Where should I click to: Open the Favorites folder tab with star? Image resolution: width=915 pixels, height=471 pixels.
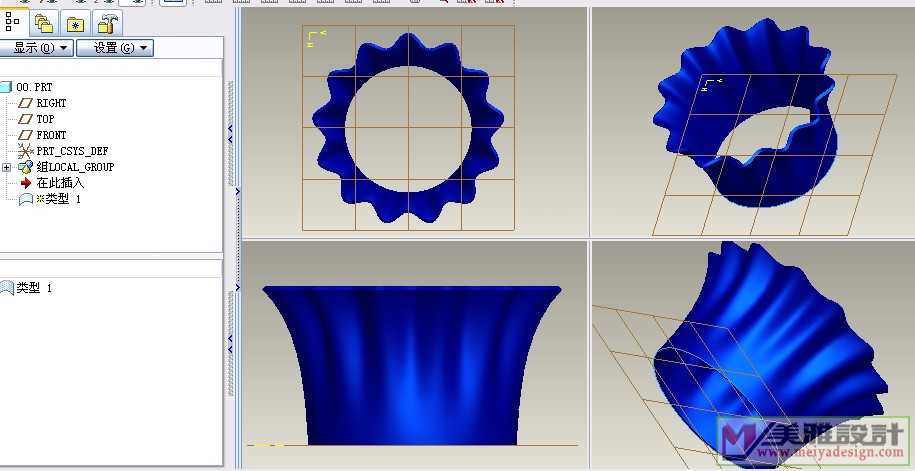75,23
